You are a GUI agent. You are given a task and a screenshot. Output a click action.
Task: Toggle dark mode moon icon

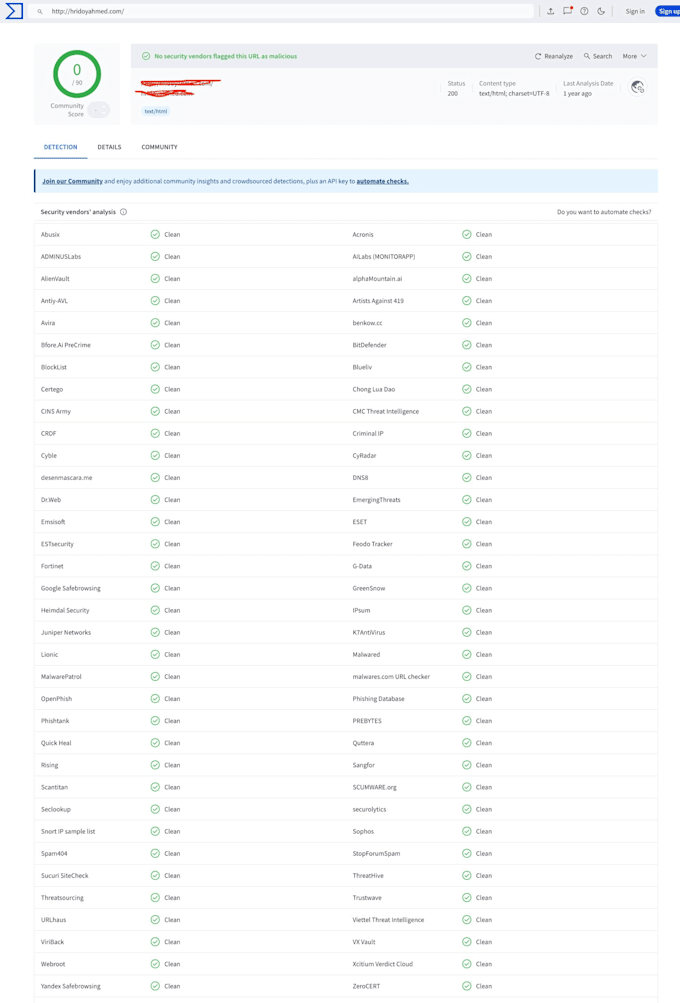click(x=601, y=11)
